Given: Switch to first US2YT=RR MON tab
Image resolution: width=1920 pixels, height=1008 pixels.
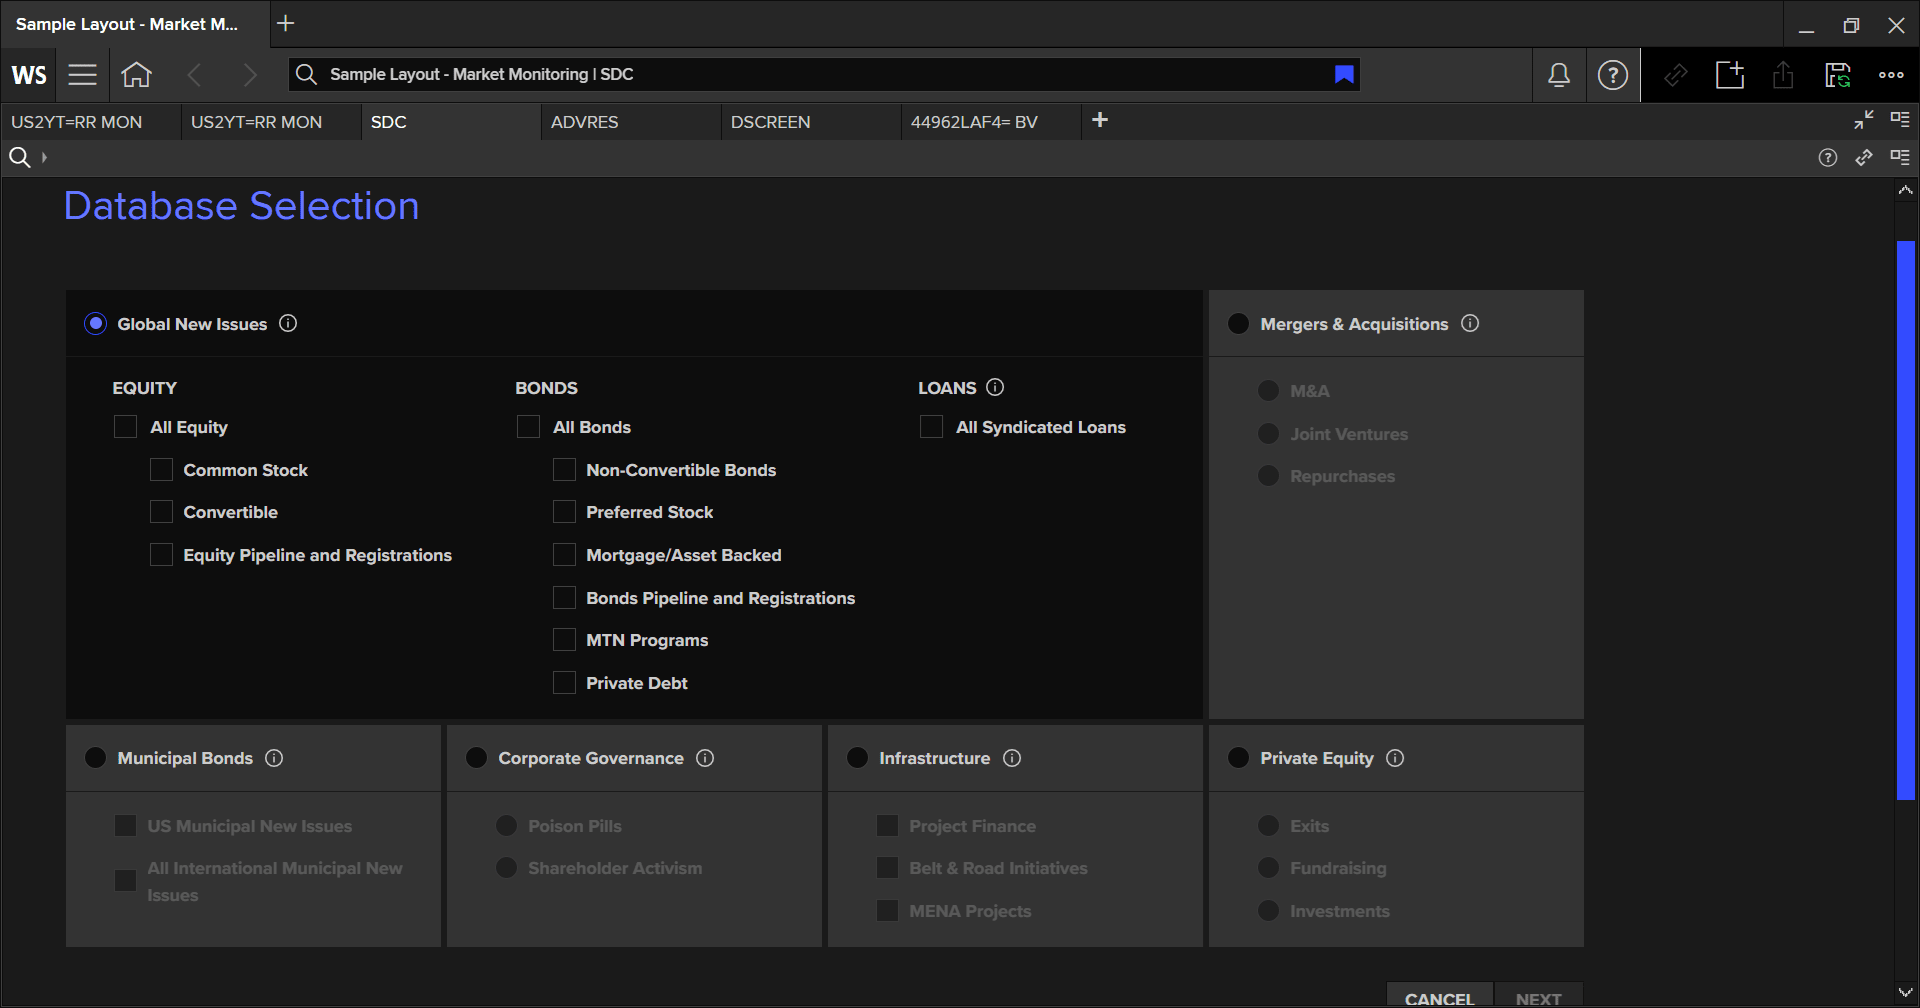Looking at the screenshot, I should [x=90, y=122].
